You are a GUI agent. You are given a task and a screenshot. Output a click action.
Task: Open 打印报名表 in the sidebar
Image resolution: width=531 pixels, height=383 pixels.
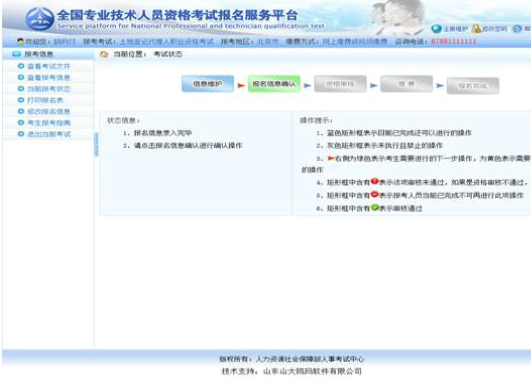(x=45, y=100)
